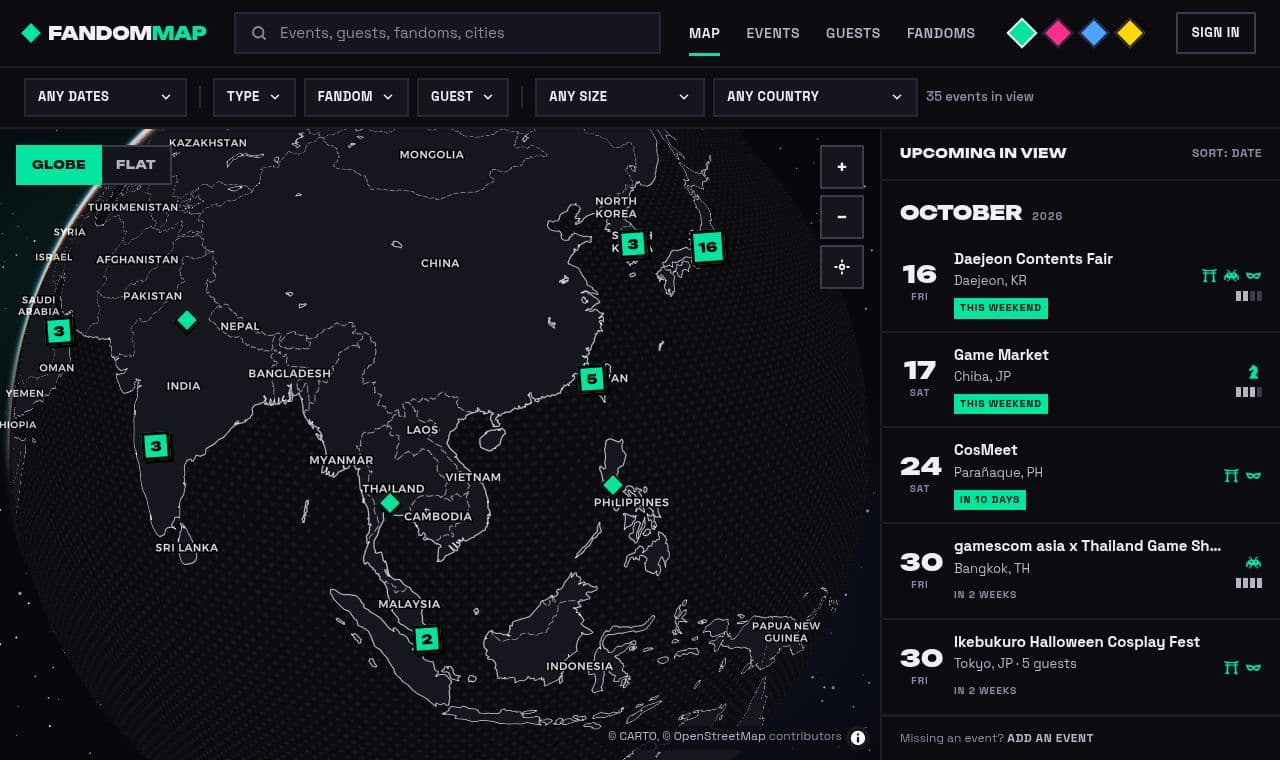Click the torii gate icon on CosMeet

[1232, 476]
